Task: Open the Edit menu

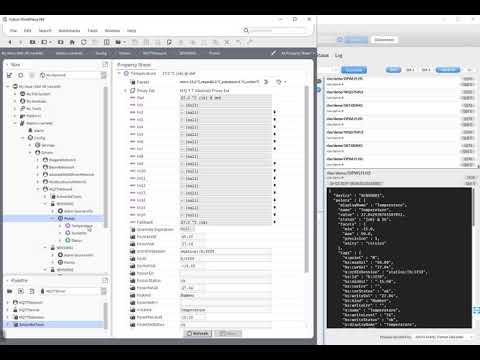Action: tap(28, 30)
